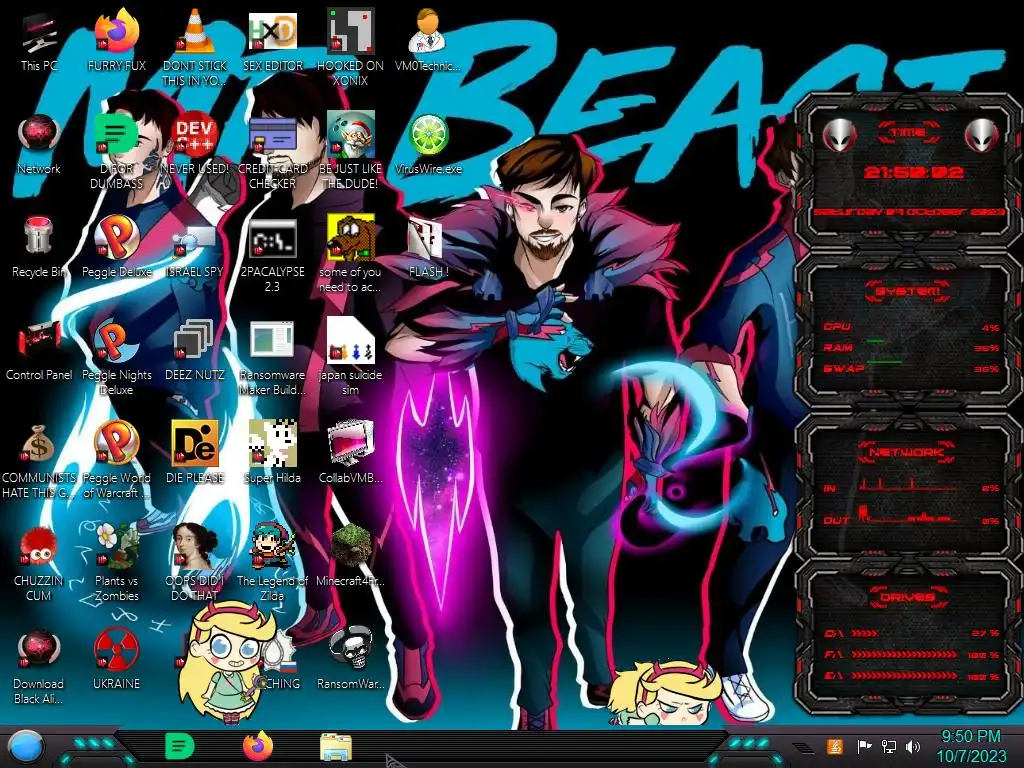Screen dimensions: 1024x768
Task: Open the DIE PLEASE De icon
Action: (194, 454)
